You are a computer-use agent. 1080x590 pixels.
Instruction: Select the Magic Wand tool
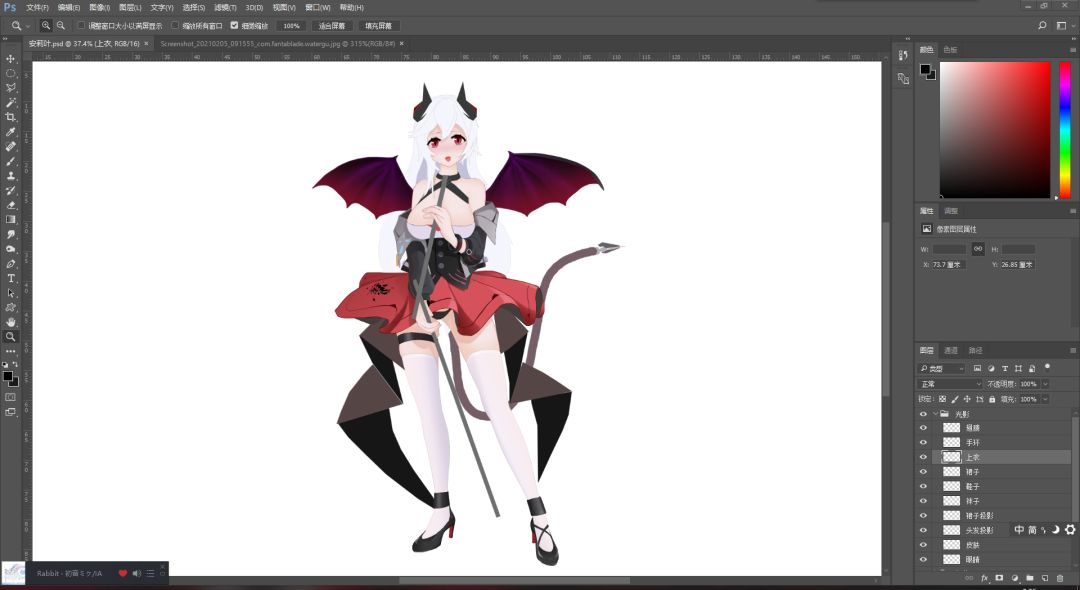coord(10,103)
